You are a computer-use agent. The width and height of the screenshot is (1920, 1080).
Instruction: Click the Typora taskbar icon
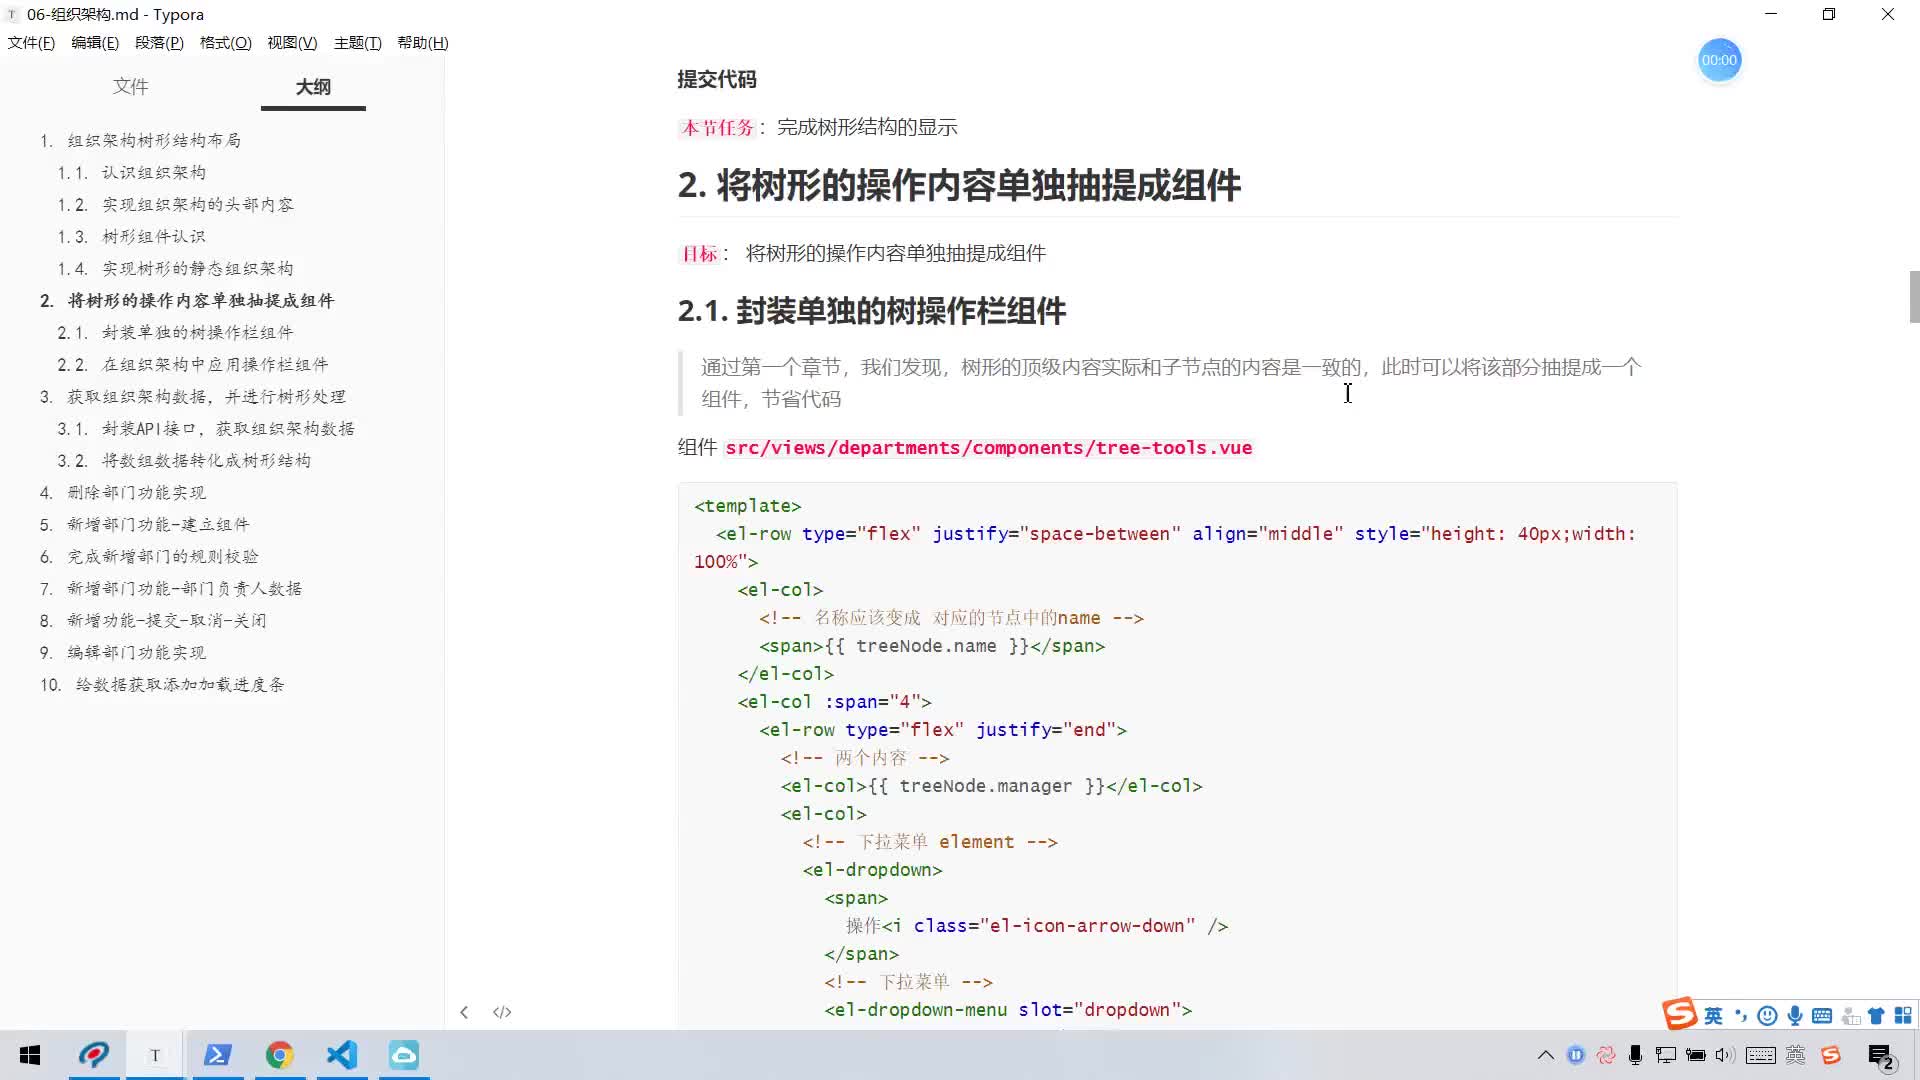tap(154, 1055)
